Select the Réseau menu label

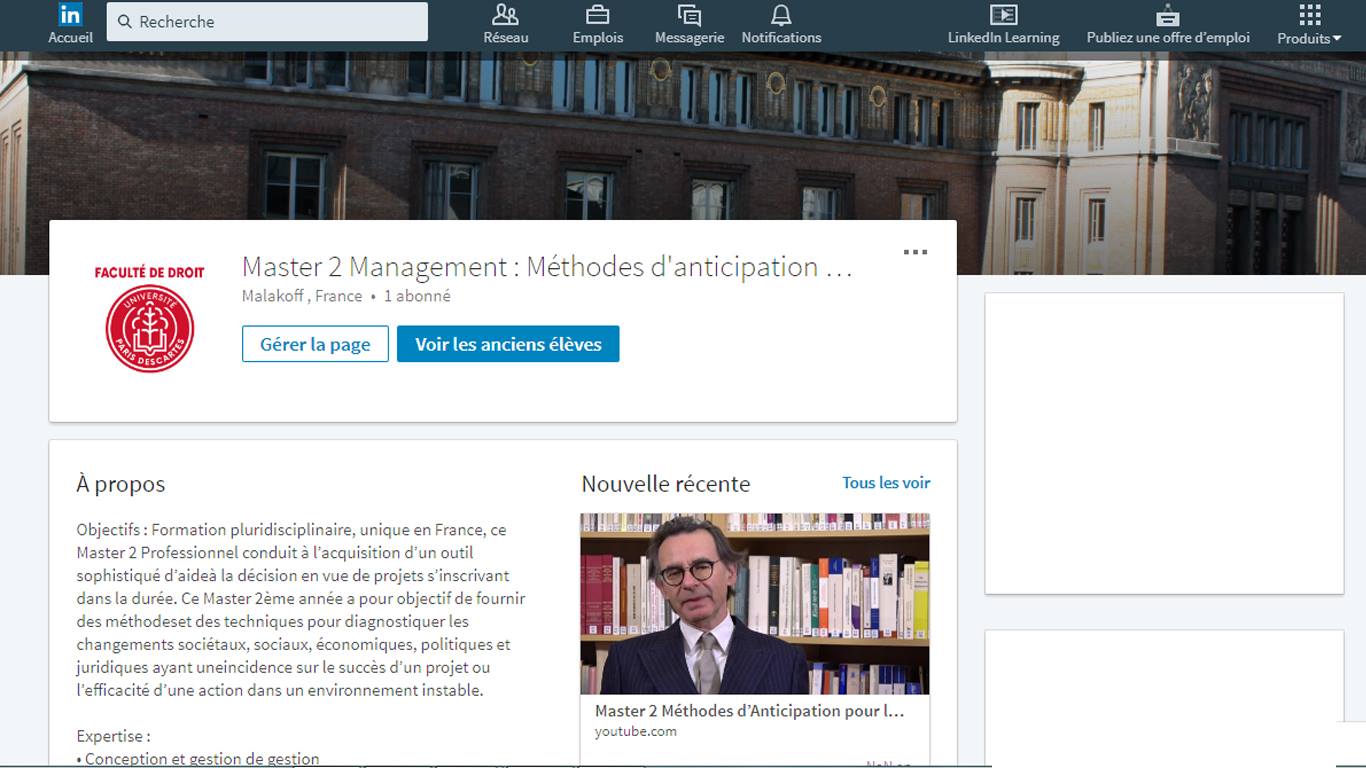(506, 38)
